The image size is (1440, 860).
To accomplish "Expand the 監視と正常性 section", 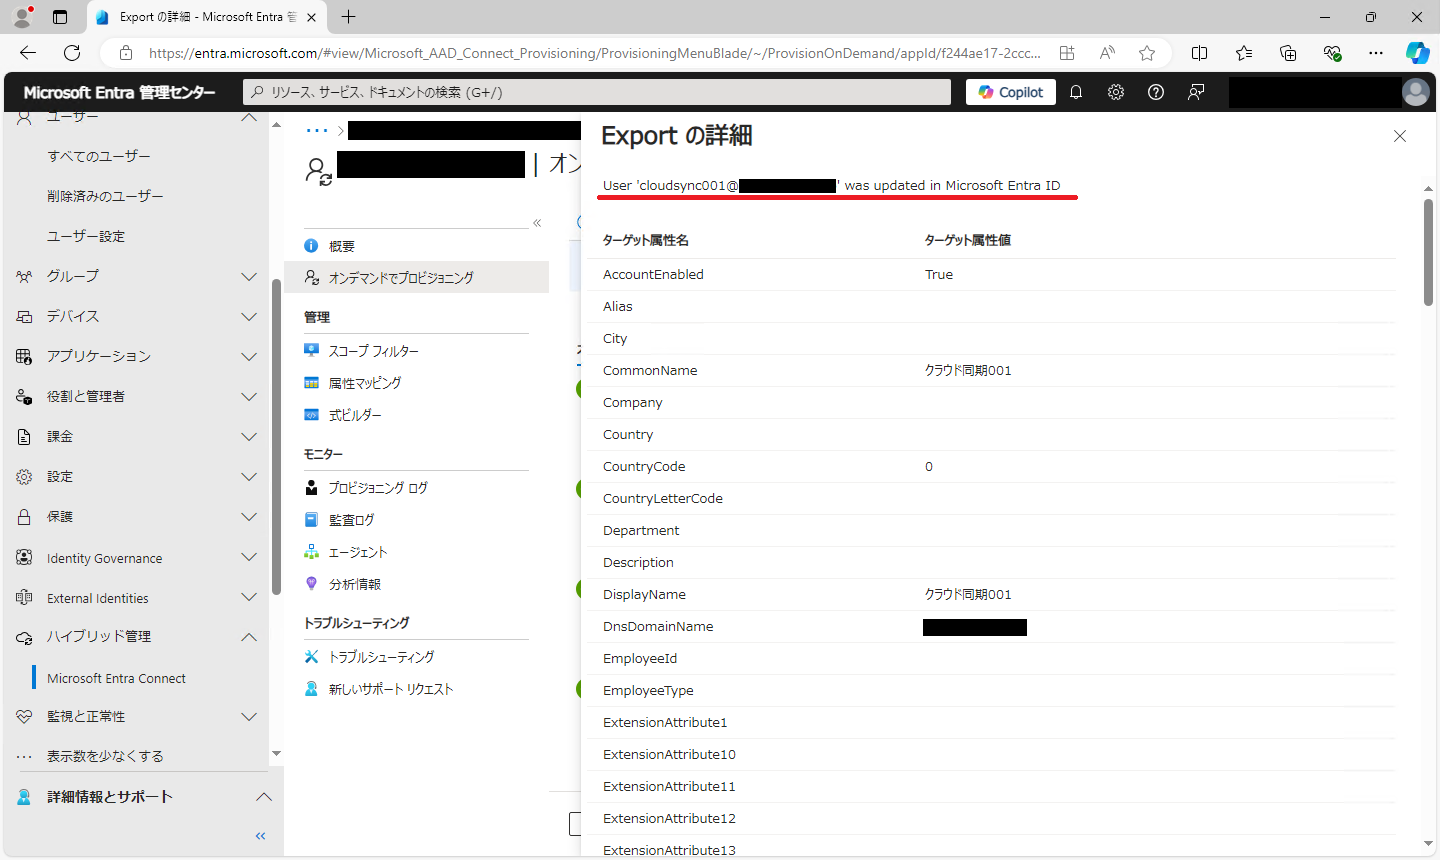I will tap(249, 717).
